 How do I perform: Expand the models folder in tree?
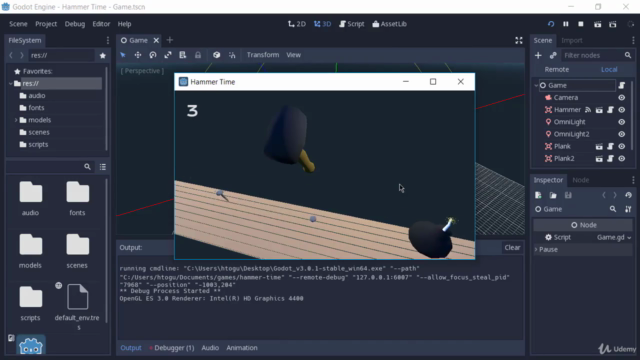pos(16,120)
